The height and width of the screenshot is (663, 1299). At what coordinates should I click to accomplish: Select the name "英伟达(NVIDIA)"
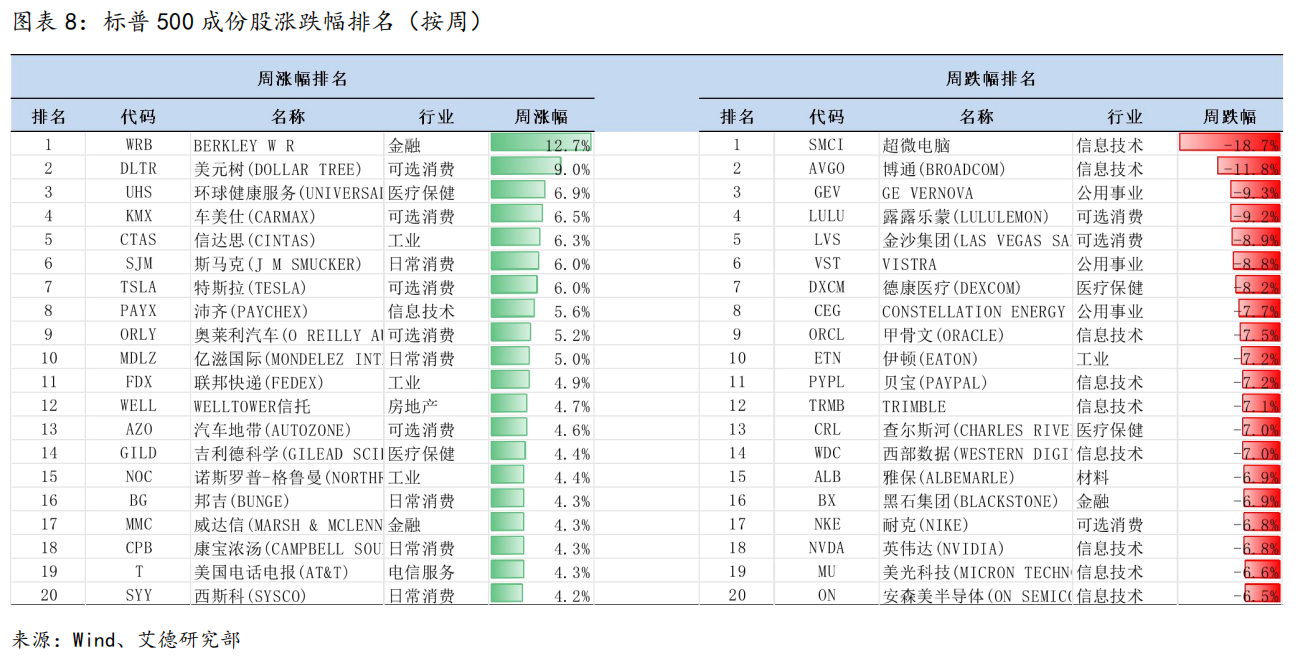click(942, 549)
